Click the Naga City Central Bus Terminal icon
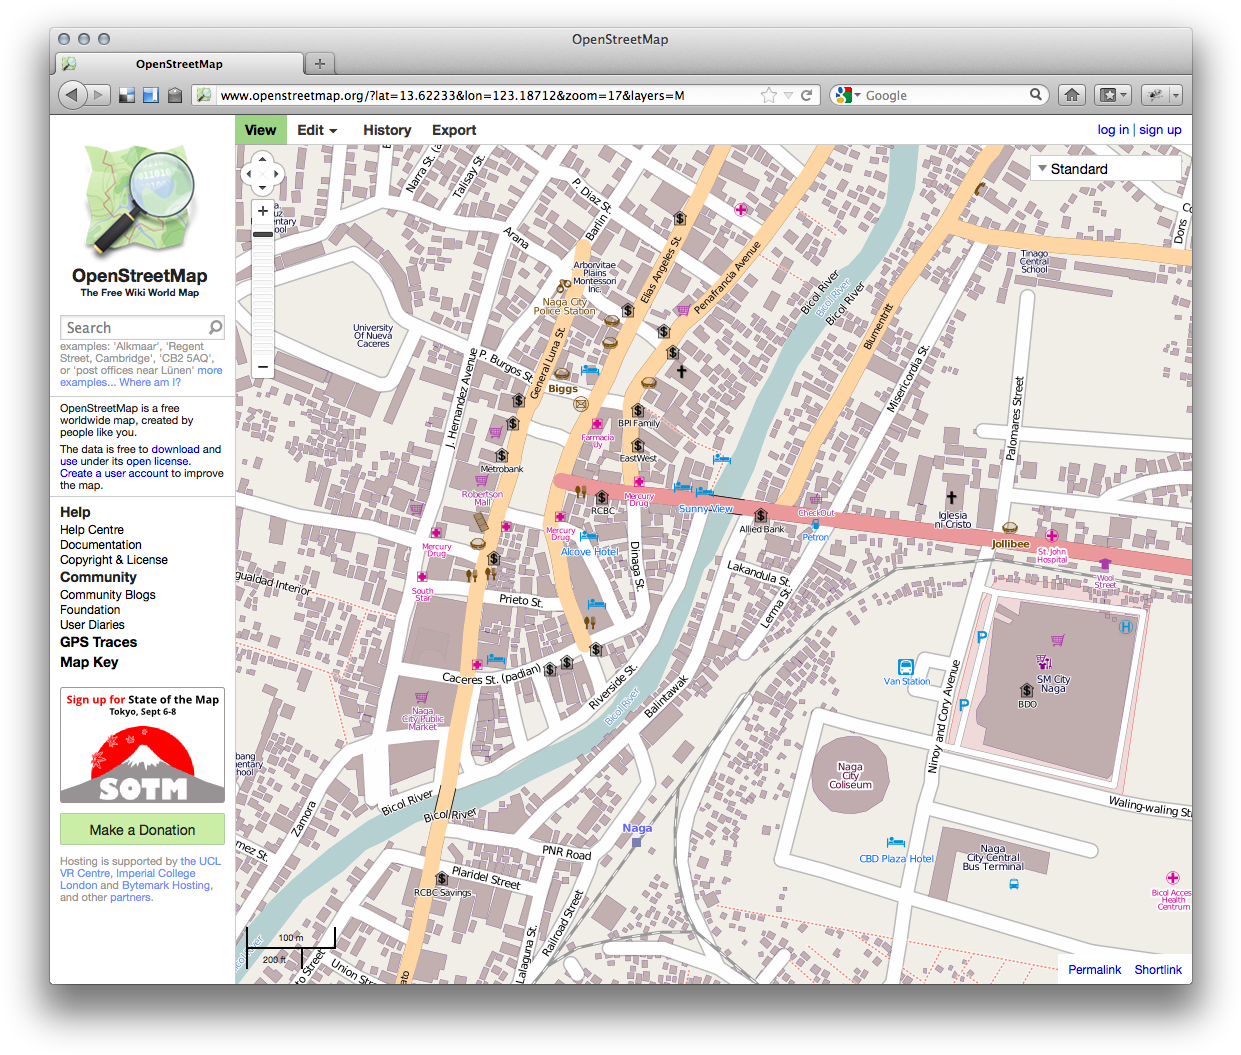 click(1014, 884)
